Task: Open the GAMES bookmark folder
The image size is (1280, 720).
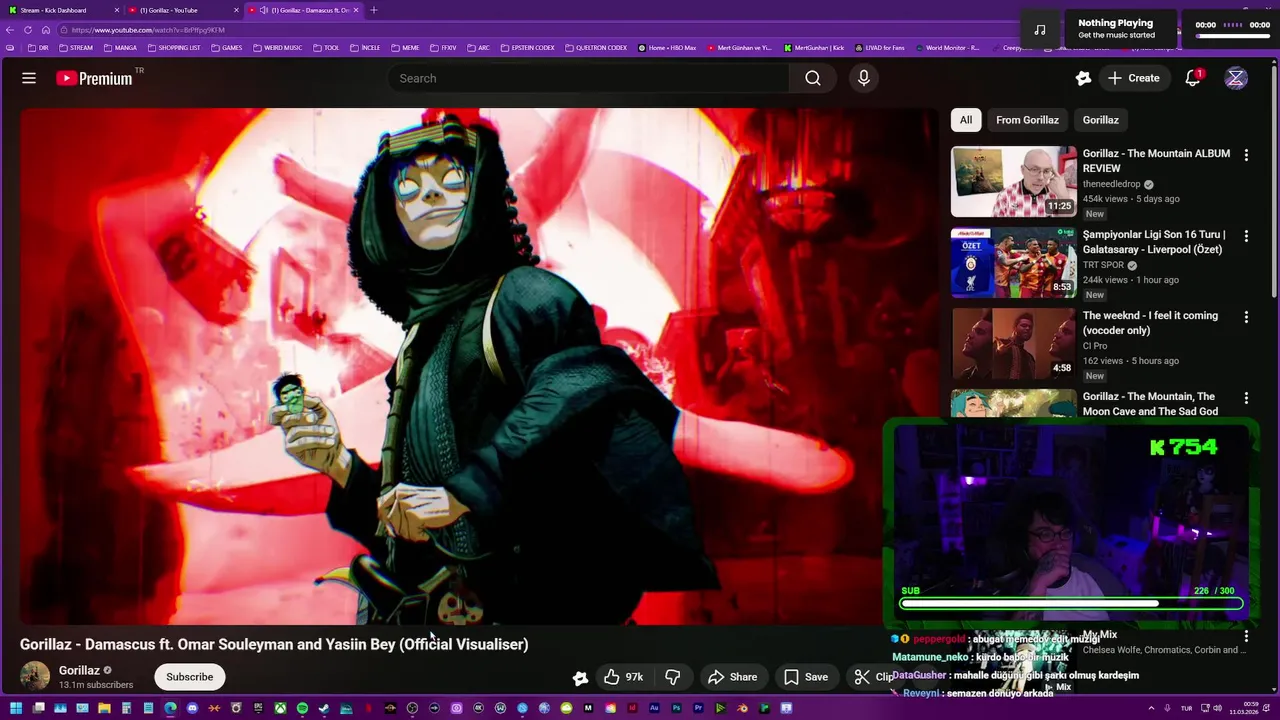Action: pyautogui.click(x=226, y=48)
